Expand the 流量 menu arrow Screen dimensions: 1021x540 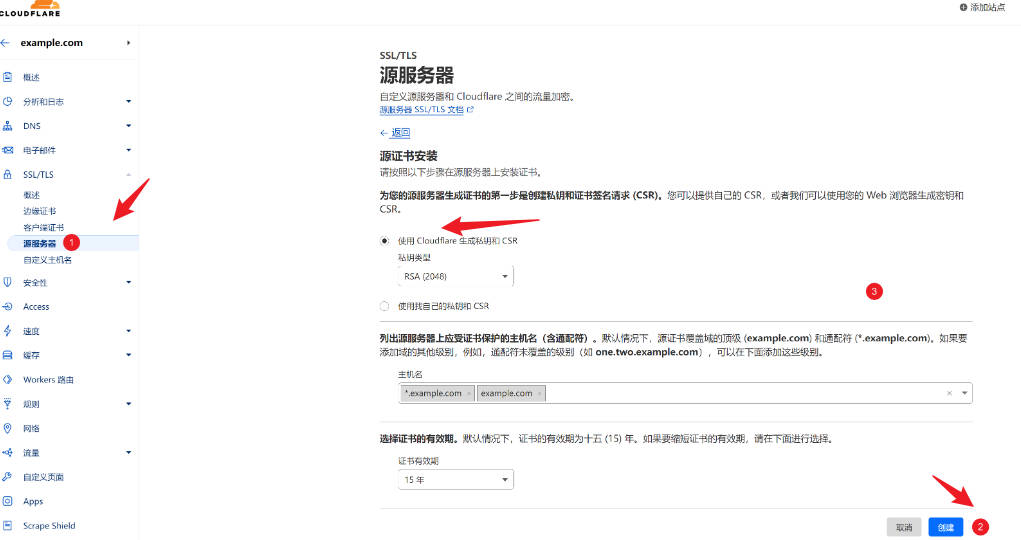click(x=128, y=452)
